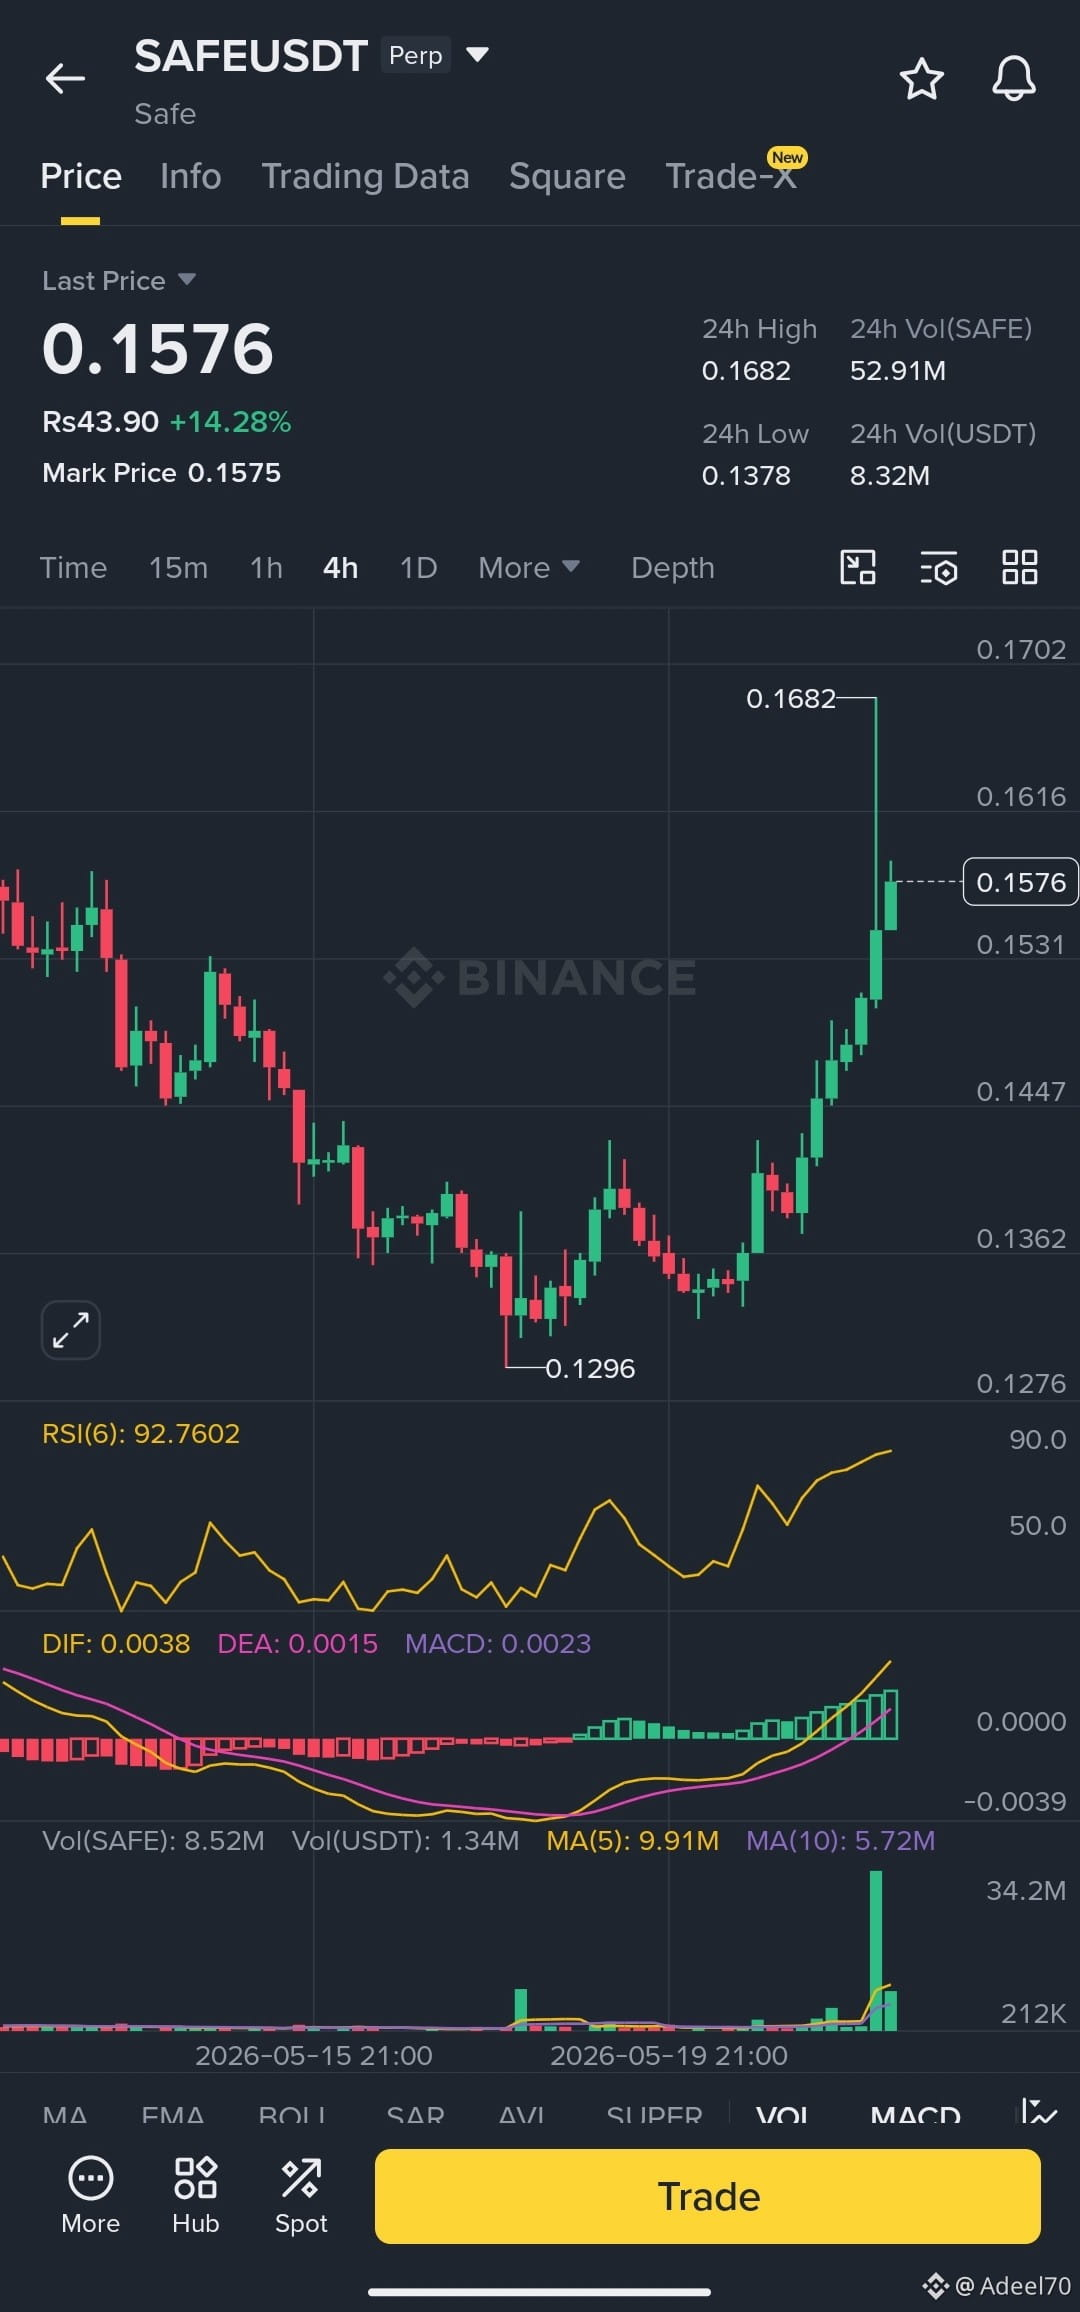
Task: Tap the DEA: 0.0015 value
Action: coord(298,1643)
